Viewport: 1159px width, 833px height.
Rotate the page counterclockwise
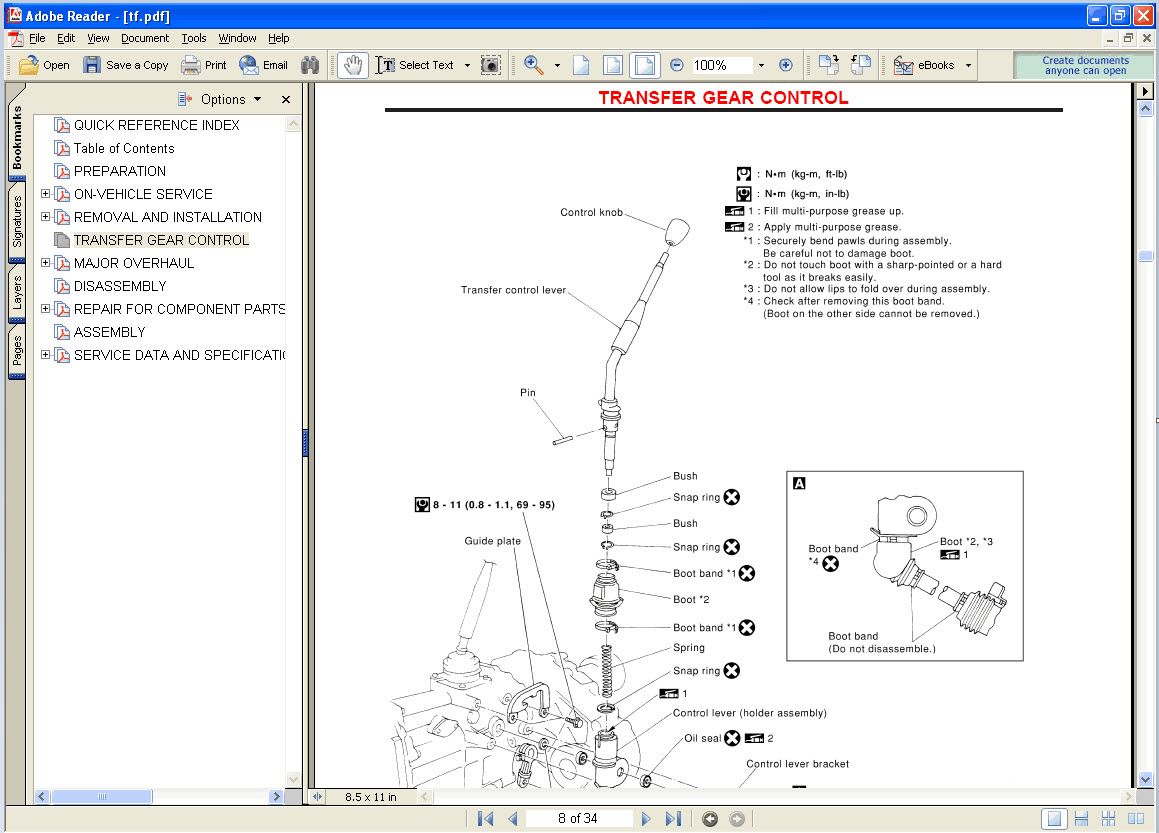(860, 65)
